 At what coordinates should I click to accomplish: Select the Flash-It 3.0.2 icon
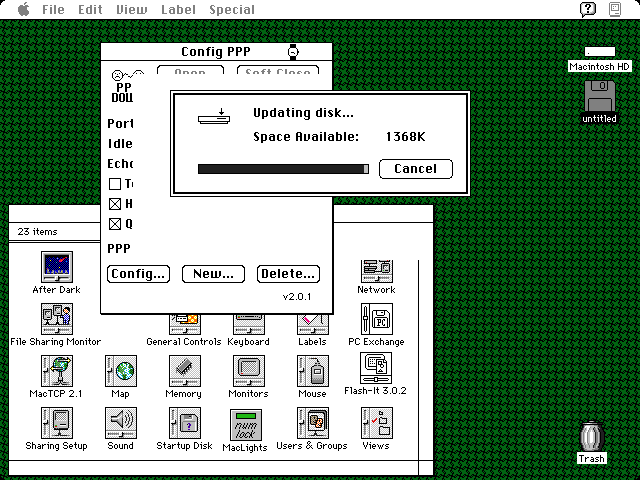[x=376, y=369]
